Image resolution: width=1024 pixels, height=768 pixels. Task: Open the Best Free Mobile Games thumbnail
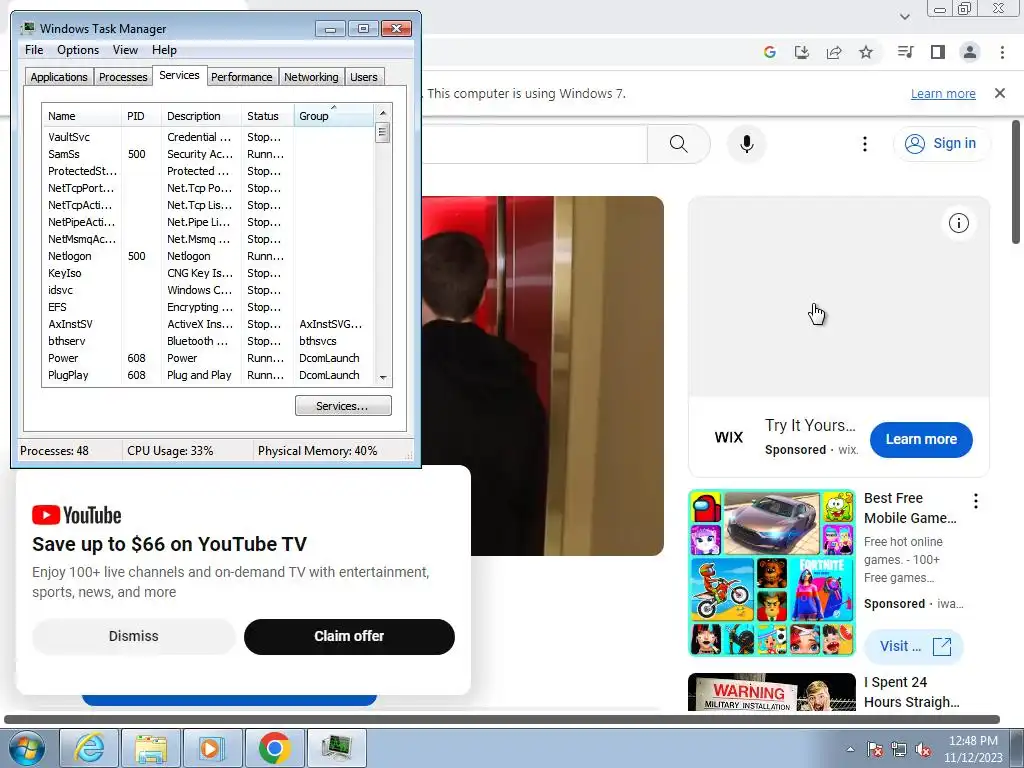coord(772,573)
